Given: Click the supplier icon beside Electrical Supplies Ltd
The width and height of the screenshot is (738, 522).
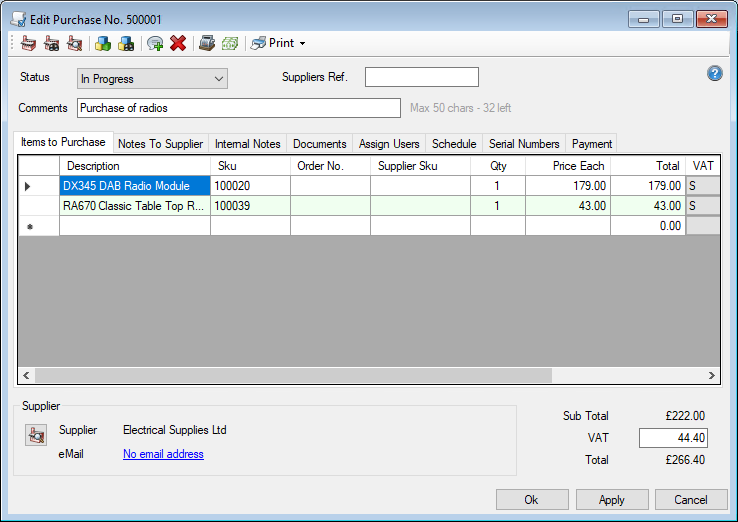Looking at the screenshot, I should pos(37,435).
